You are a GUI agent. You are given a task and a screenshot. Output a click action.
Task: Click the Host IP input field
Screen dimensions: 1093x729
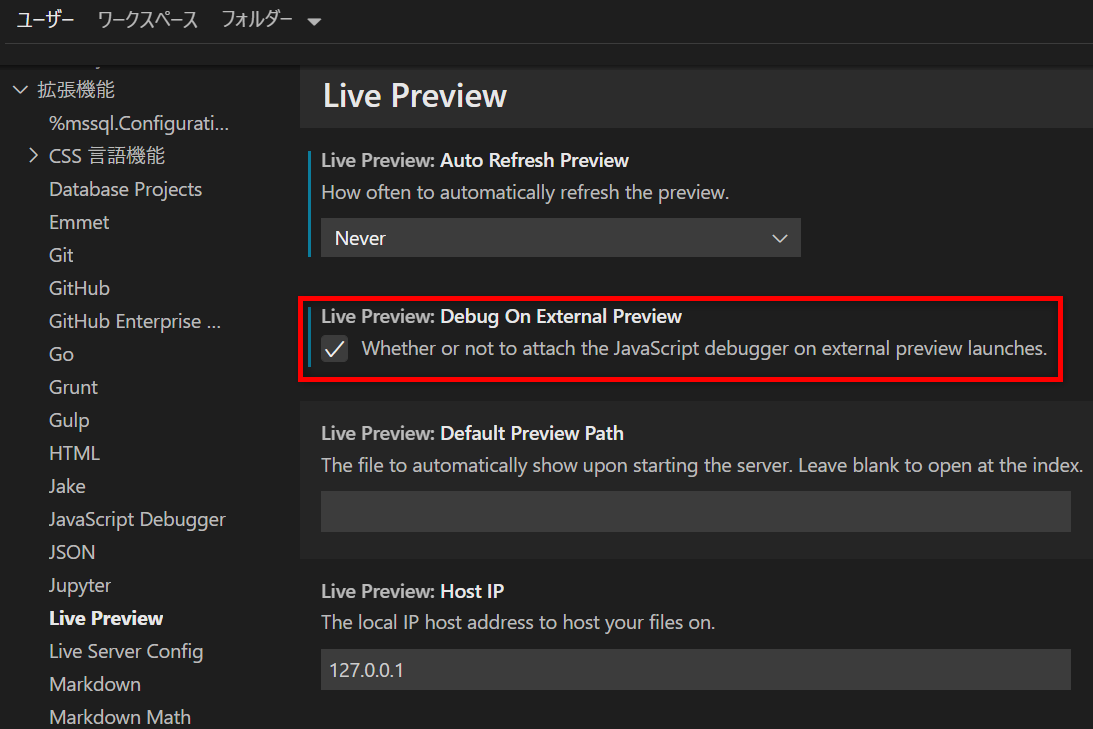point(695,670)
